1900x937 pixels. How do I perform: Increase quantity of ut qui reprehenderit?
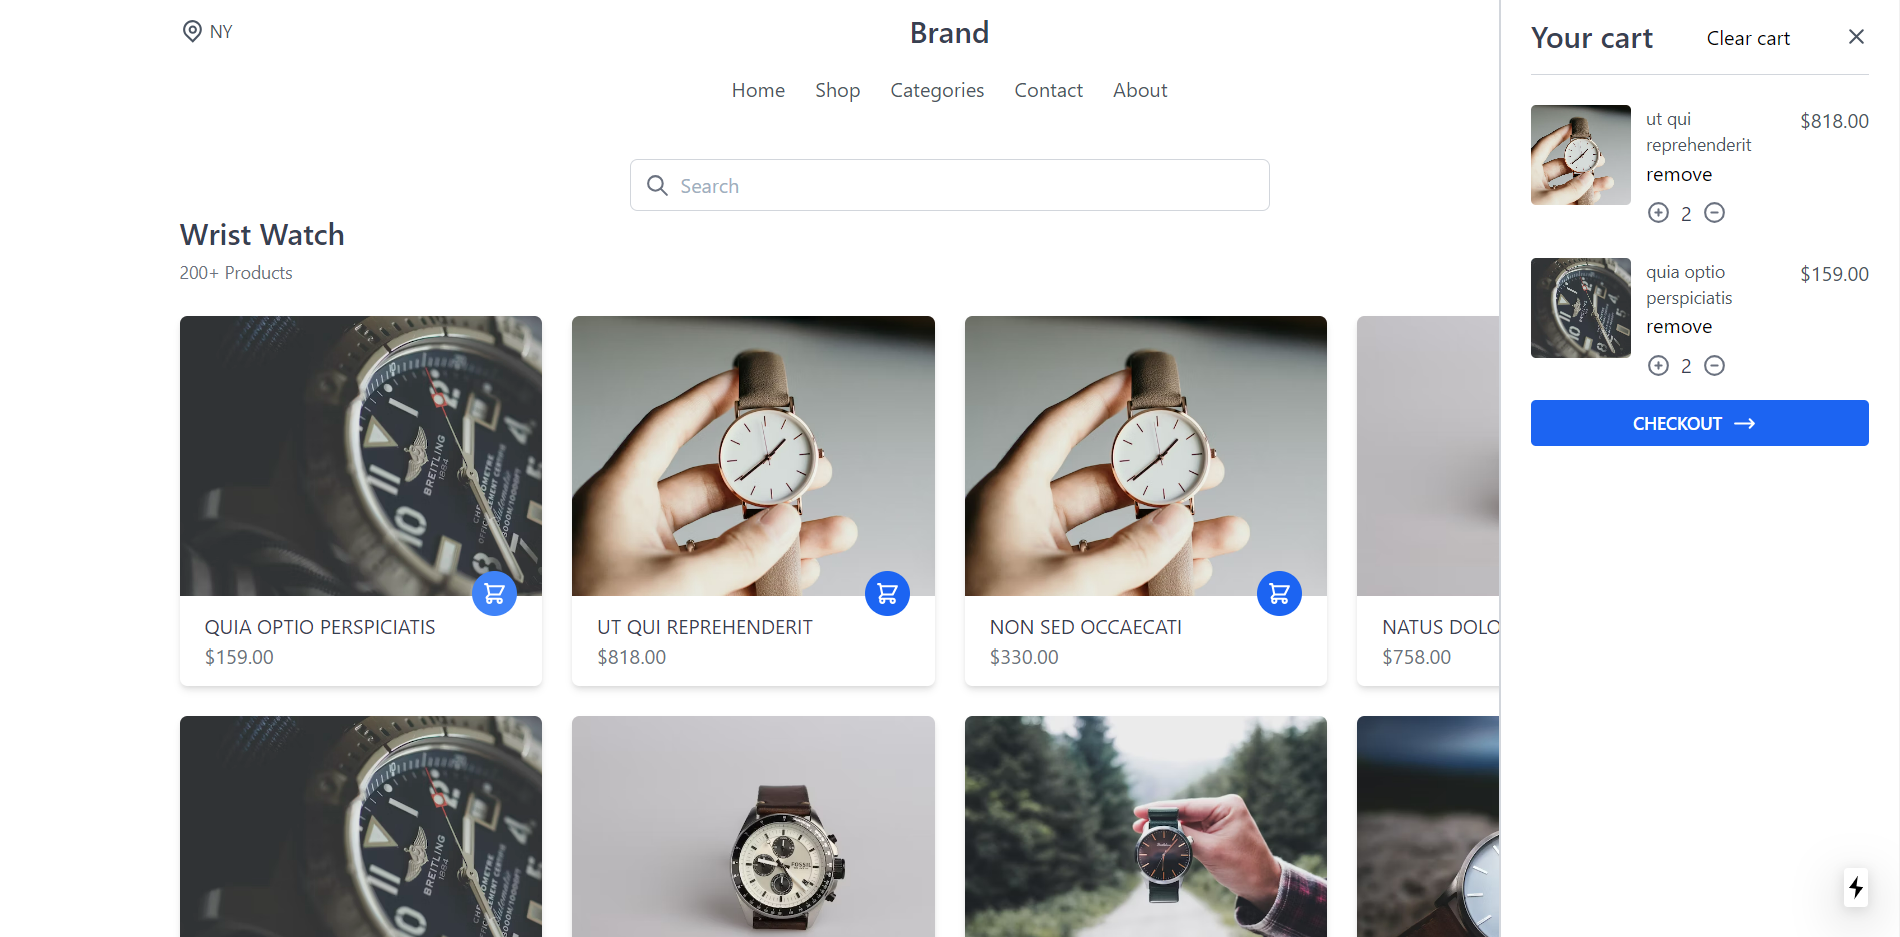click(x=1658, y=213)
